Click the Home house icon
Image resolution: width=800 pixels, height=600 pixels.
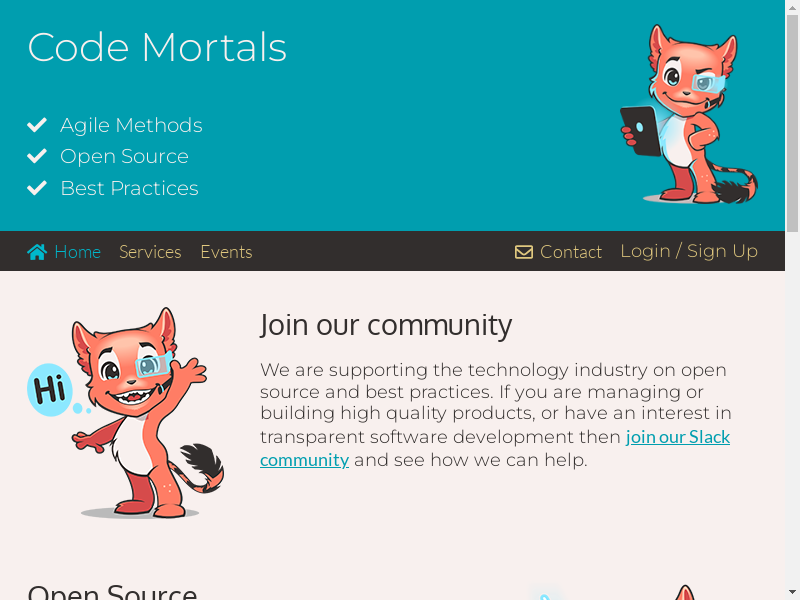pyautogui.click(x=37, y=252)
